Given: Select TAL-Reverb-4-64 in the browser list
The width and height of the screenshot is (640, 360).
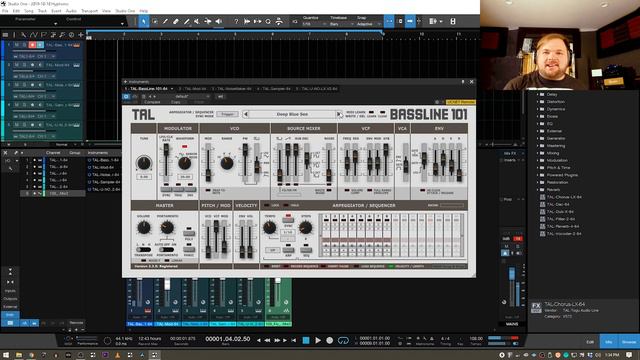Looking at the screenshot, I should 563,227.
